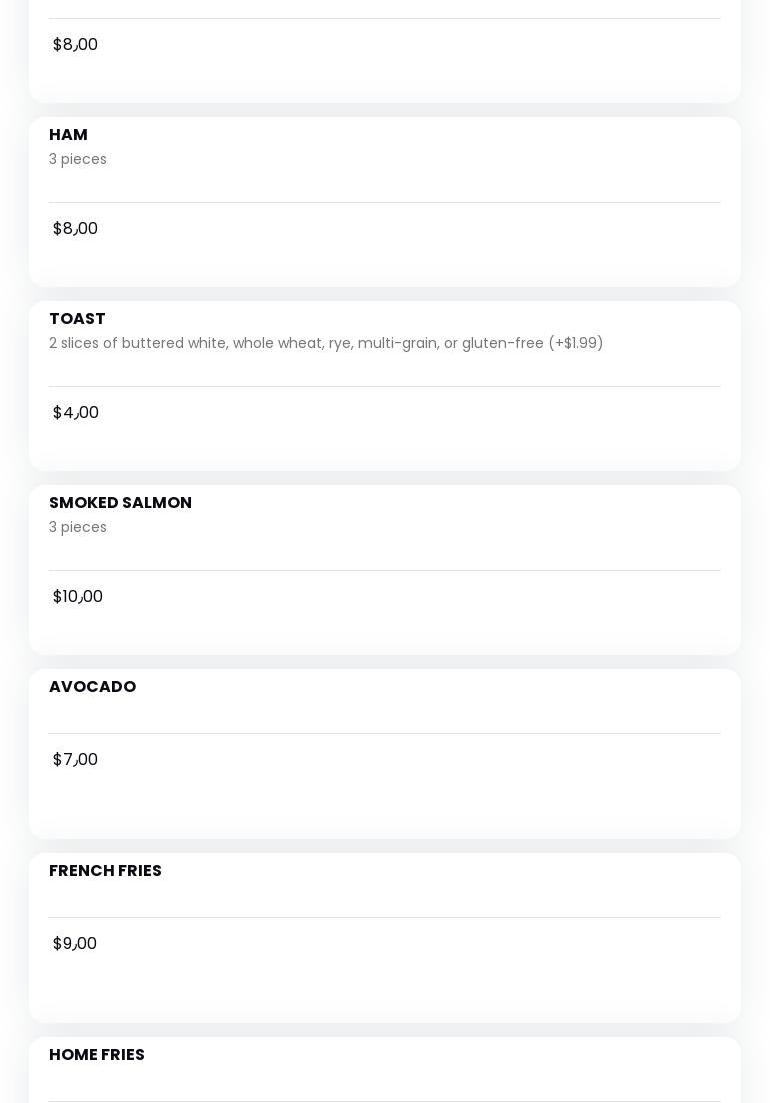
Task: Click the divider line in French Fries card
Action: click(384, 917)
